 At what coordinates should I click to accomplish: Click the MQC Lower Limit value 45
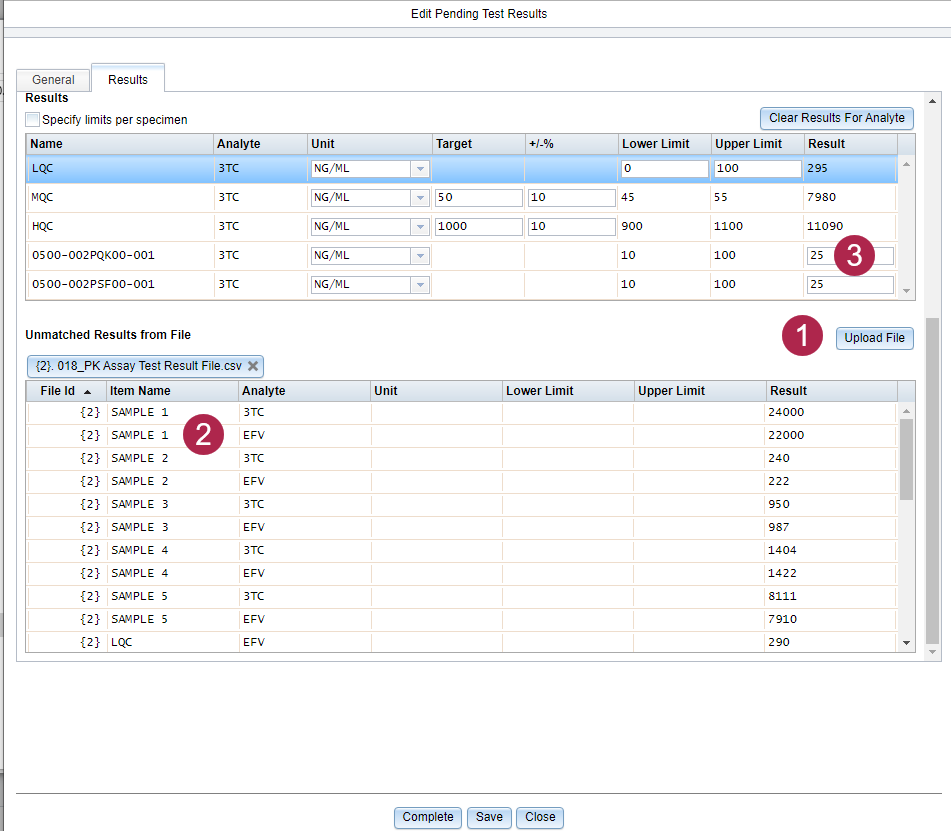point(628,197)
